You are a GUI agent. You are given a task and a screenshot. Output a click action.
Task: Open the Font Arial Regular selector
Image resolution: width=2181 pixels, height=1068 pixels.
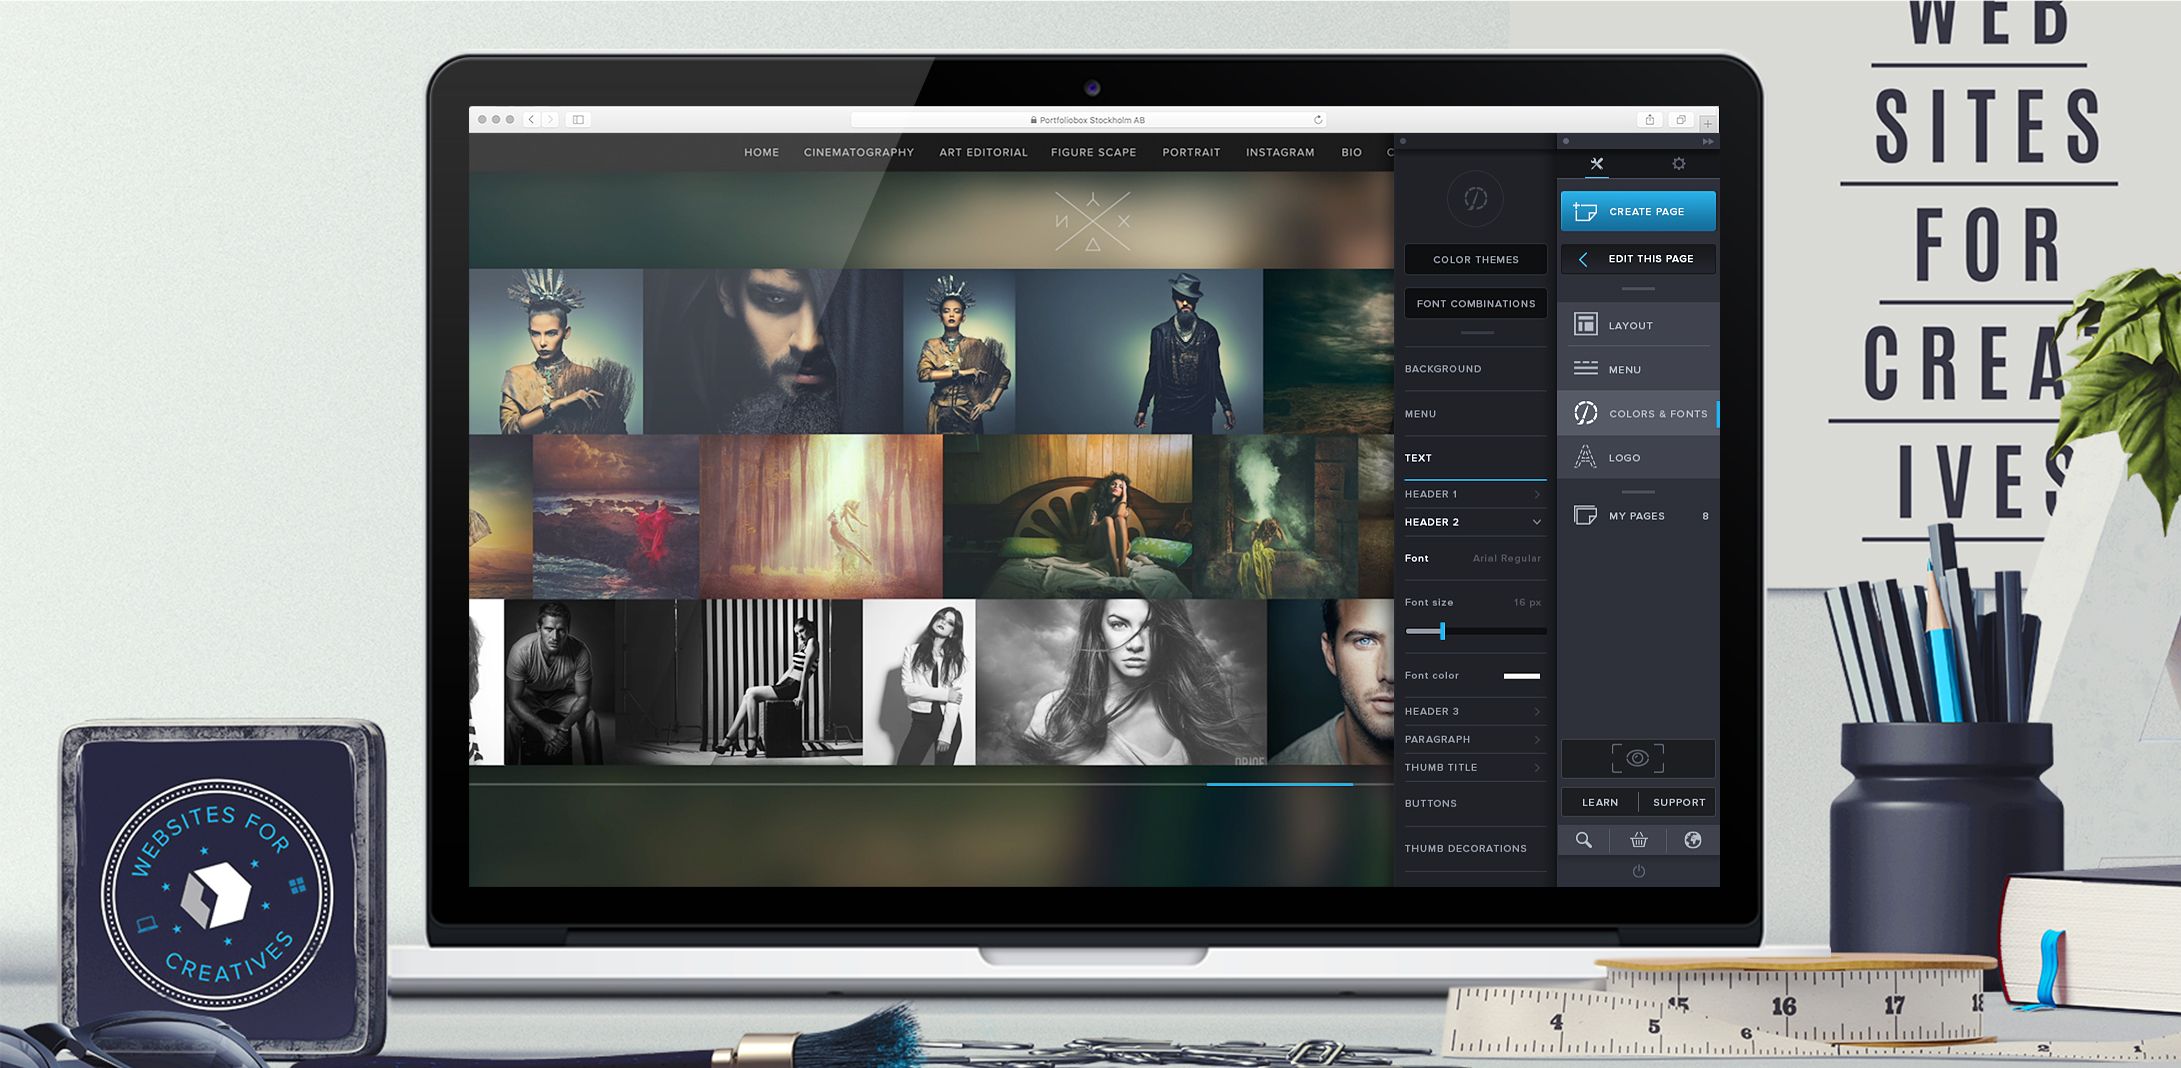click(1475, 558)
